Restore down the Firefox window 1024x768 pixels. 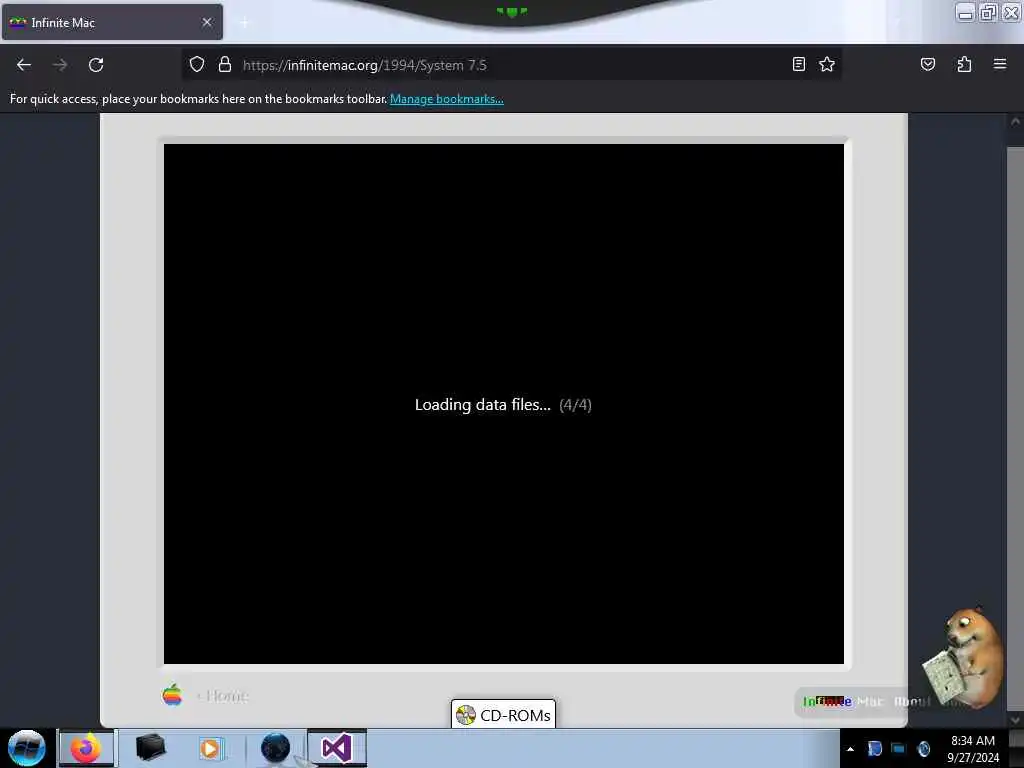coord(988,12)
